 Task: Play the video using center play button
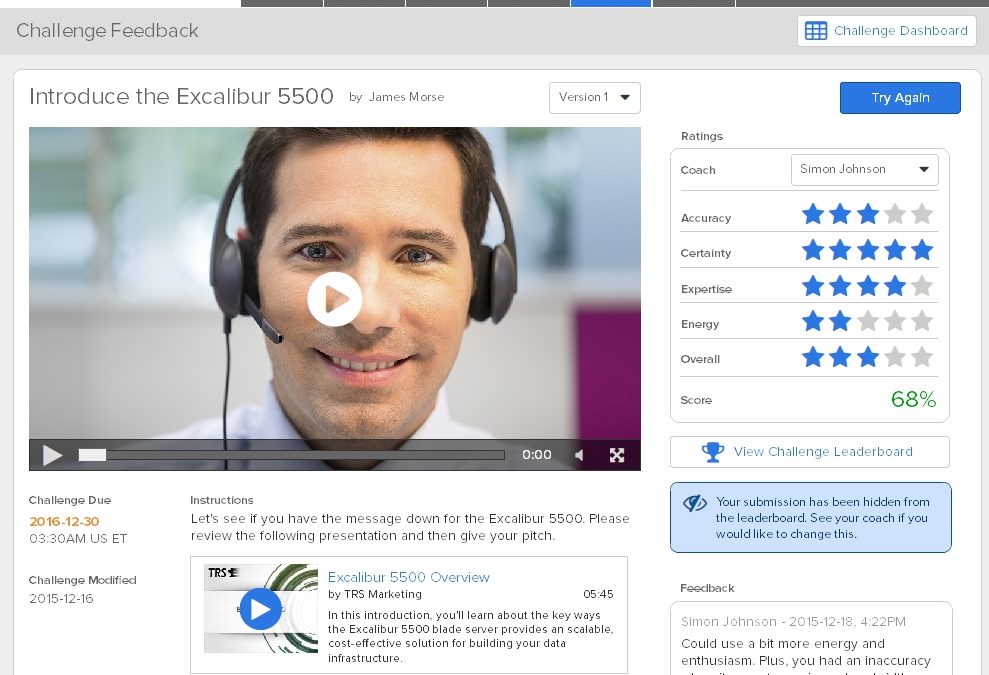[334, 299]
